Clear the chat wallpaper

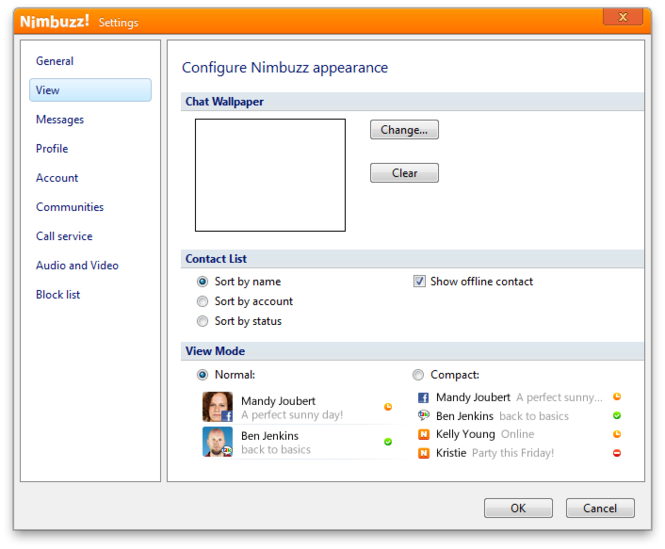404,173
